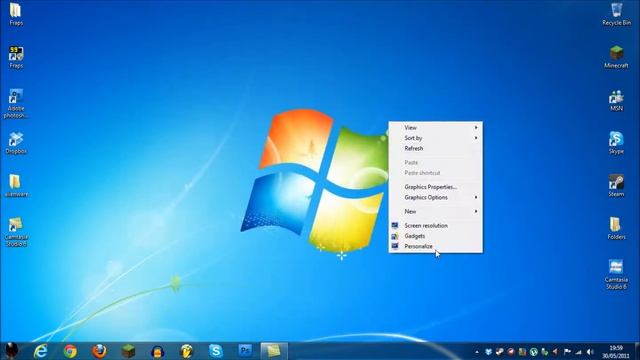Open the View submenu in context menu
The image size is (640, 360).
(x=436, y=128)
